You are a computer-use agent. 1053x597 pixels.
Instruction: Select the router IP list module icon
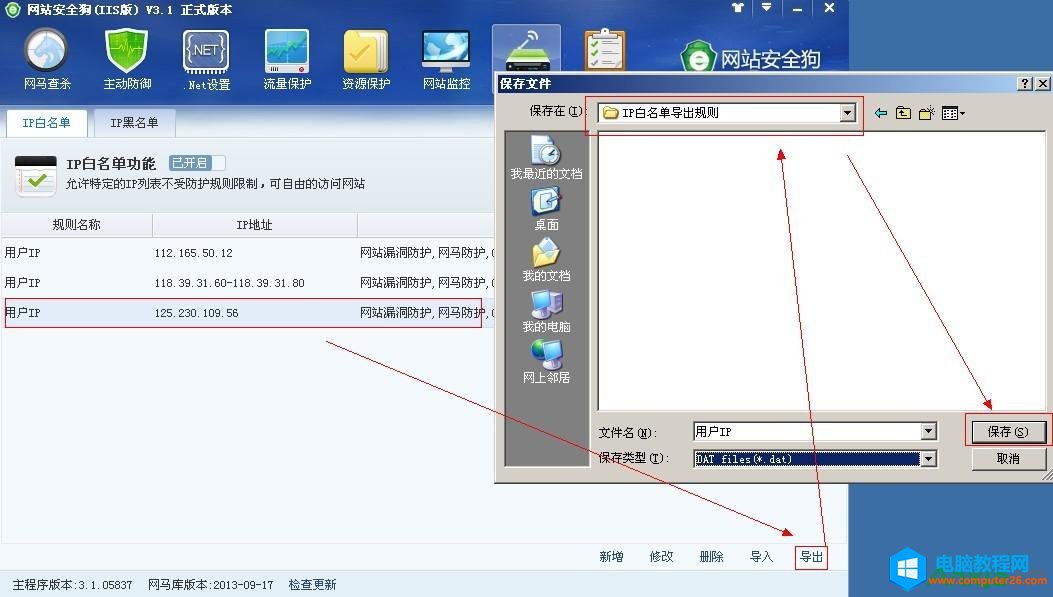[x=527, y=51]
